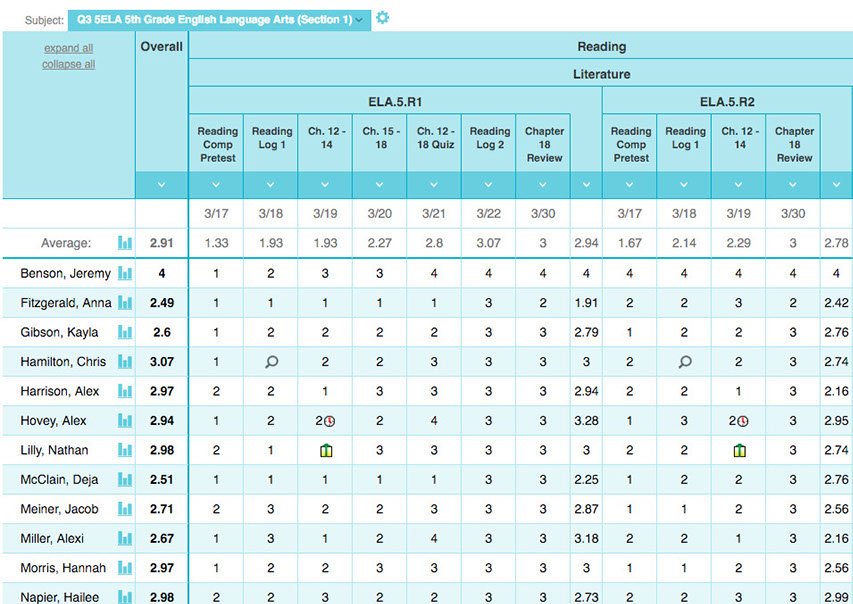This screenshot has height=604, width=853.
Task: Click overall average 2.91 cell
Action: tap(162, 243)
